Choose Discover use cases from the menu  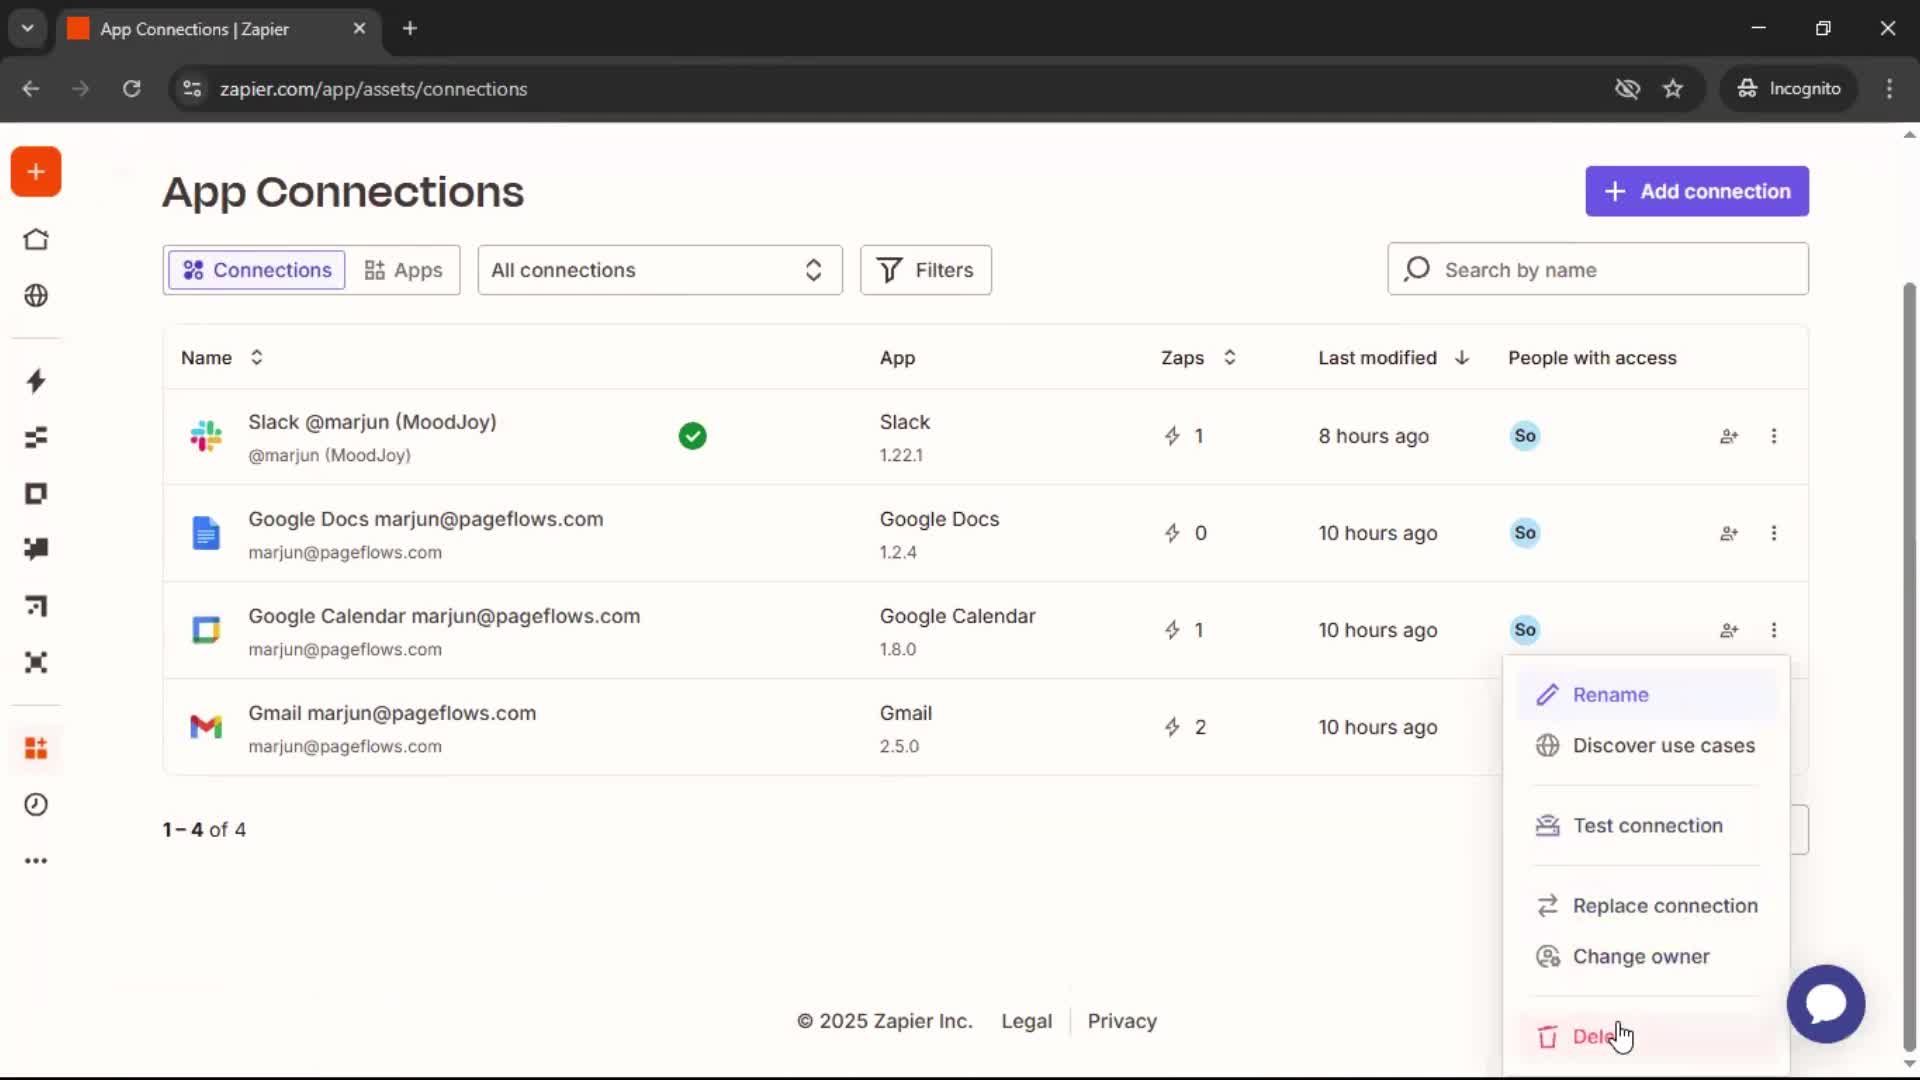coord(1646,746)
